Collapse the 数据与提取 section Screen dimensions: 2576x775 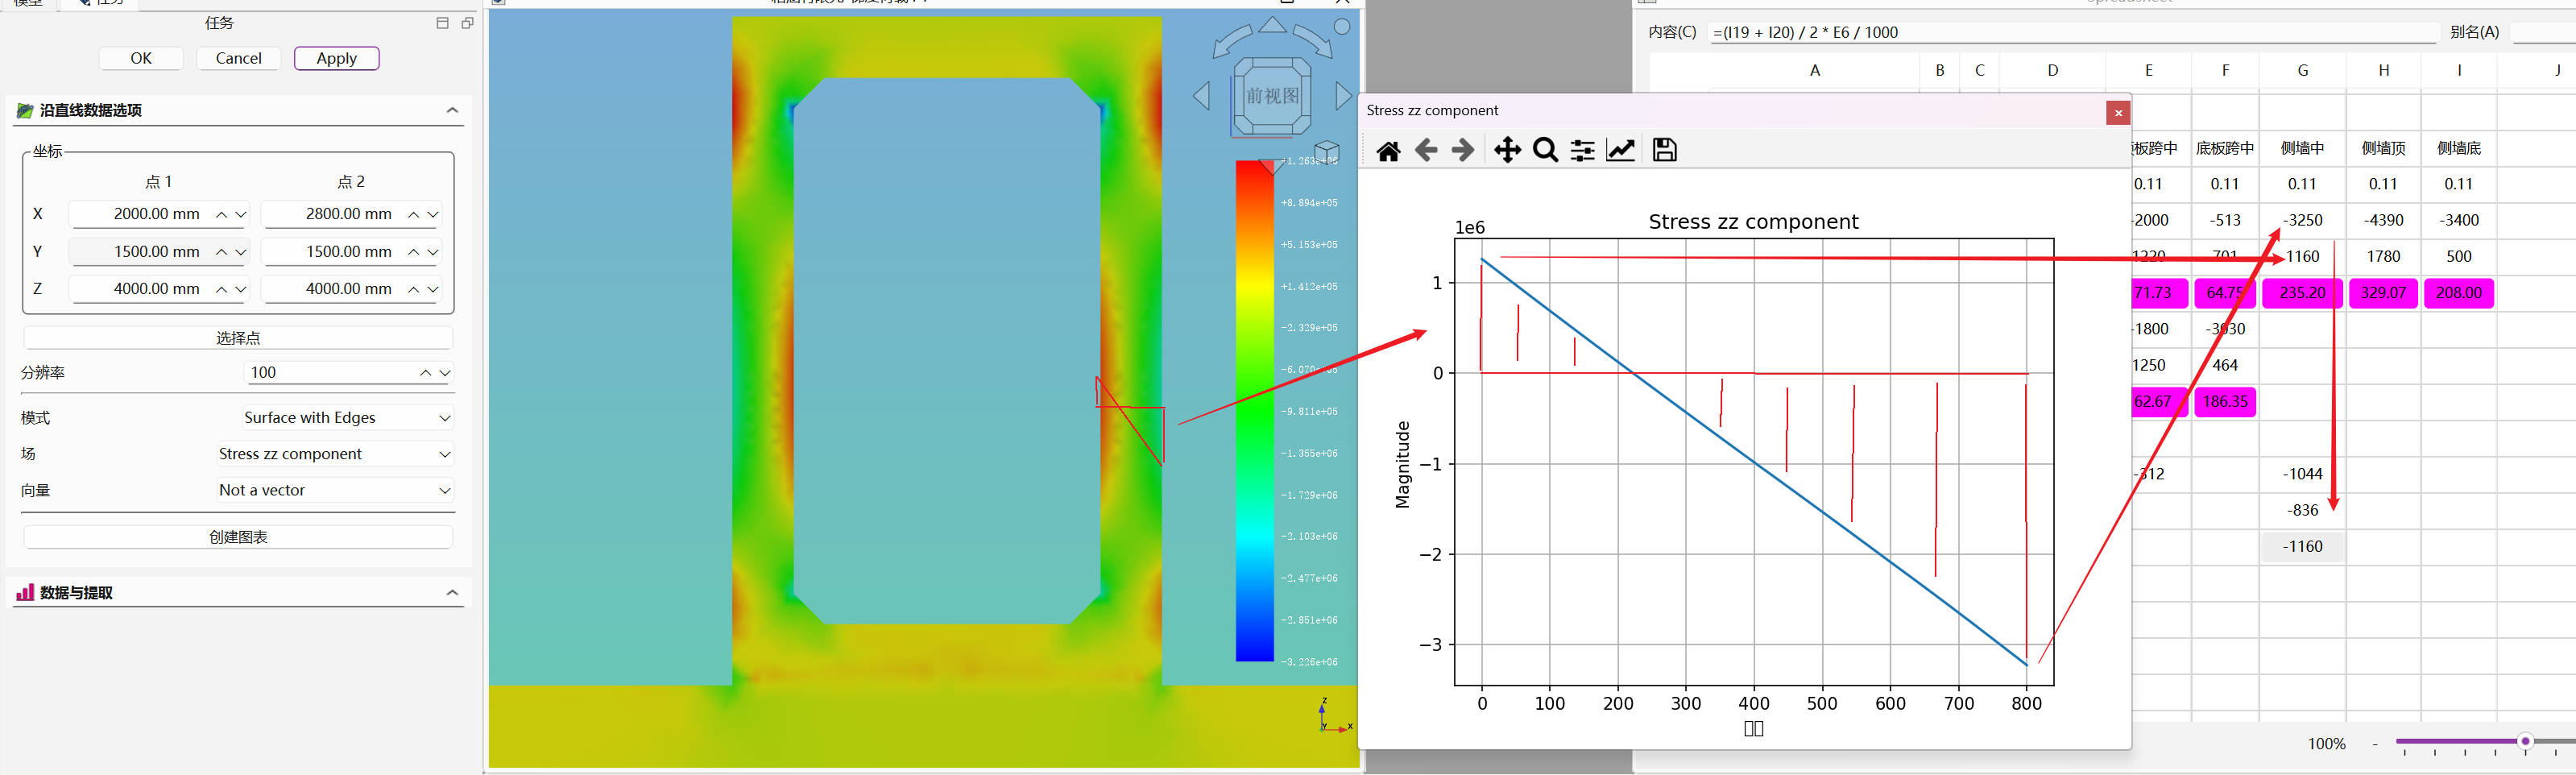[452, 593]
